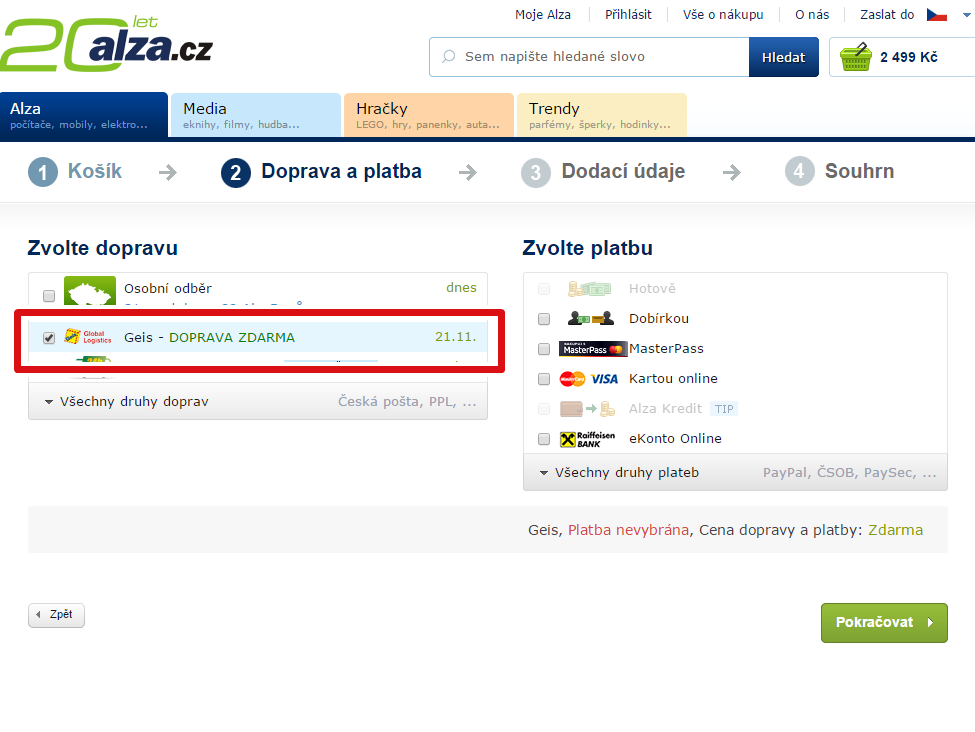Click the Hotově cash icon

coord(589,289)
